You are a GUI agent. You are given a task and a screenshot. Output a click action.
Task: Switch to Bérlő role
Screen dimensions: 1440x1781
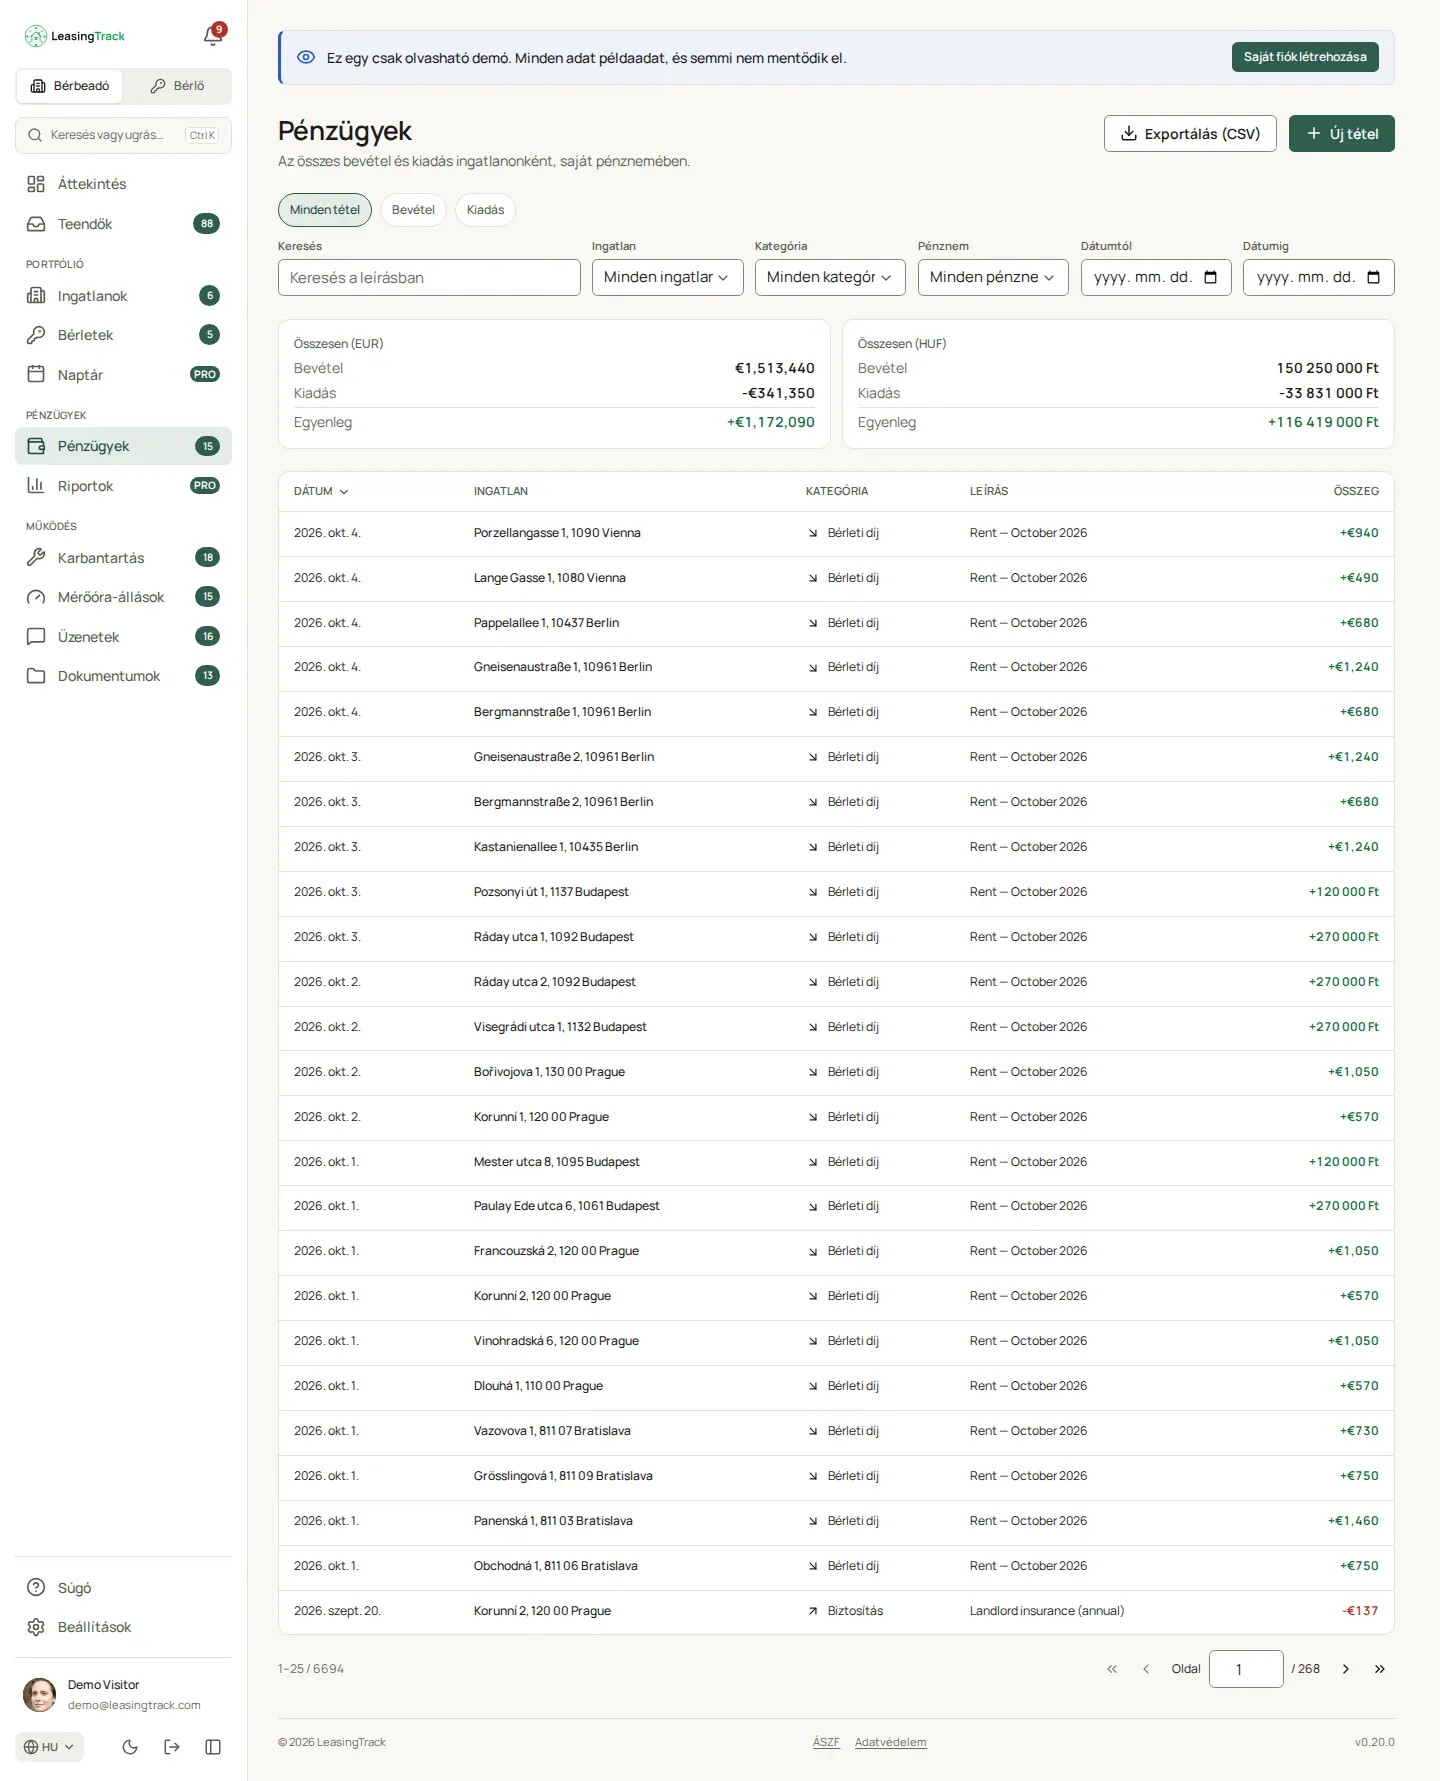coord(177,86)
